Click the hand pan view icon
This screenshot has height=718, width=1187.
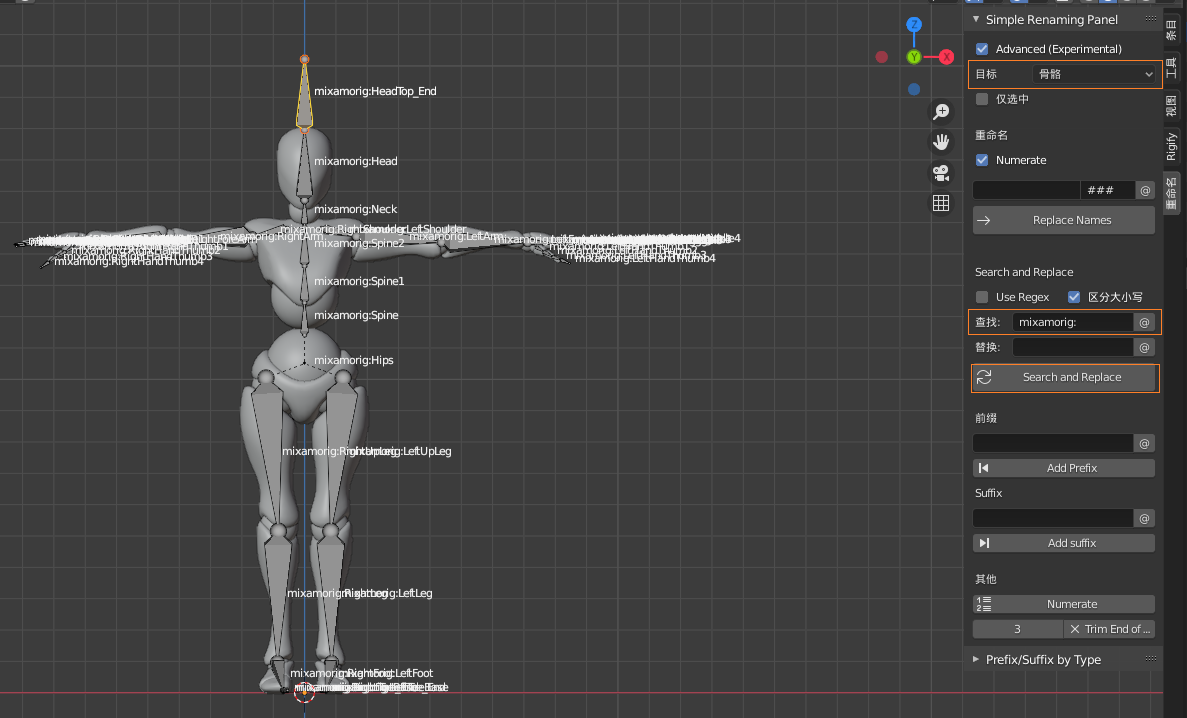click(941, 142)
